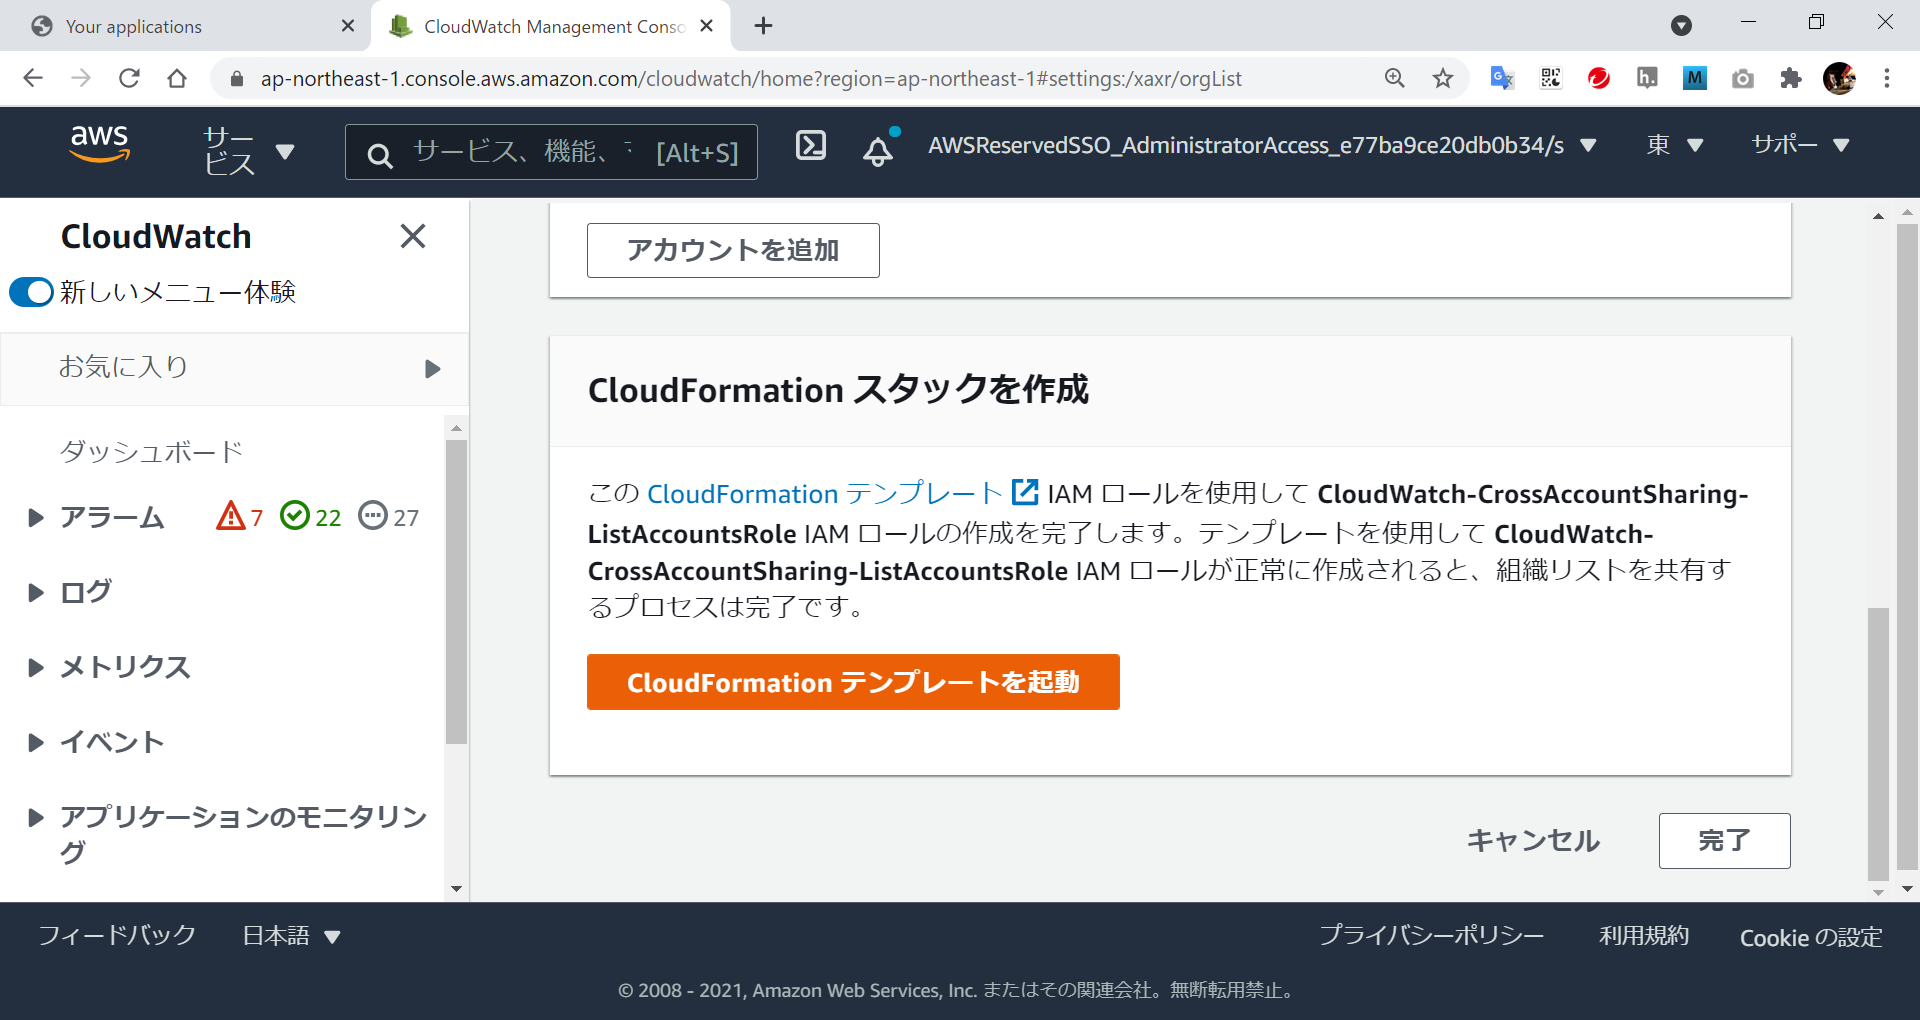Image resolution: width=1920 pixels, height=1020 pixels.
Task: Click the insufficient data alarms icon
Action: click(x=373, y=516)
